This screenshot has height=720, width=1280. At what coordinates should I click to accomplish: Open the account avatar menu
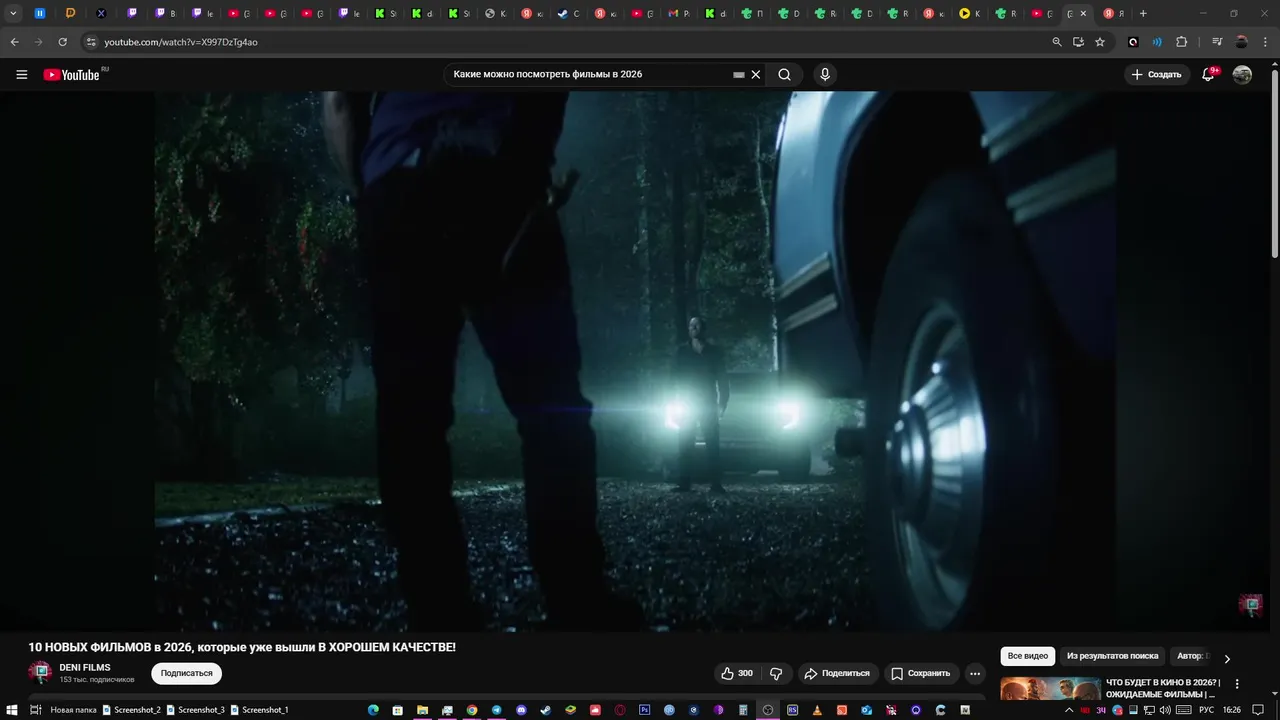(x=1242, y=74)
